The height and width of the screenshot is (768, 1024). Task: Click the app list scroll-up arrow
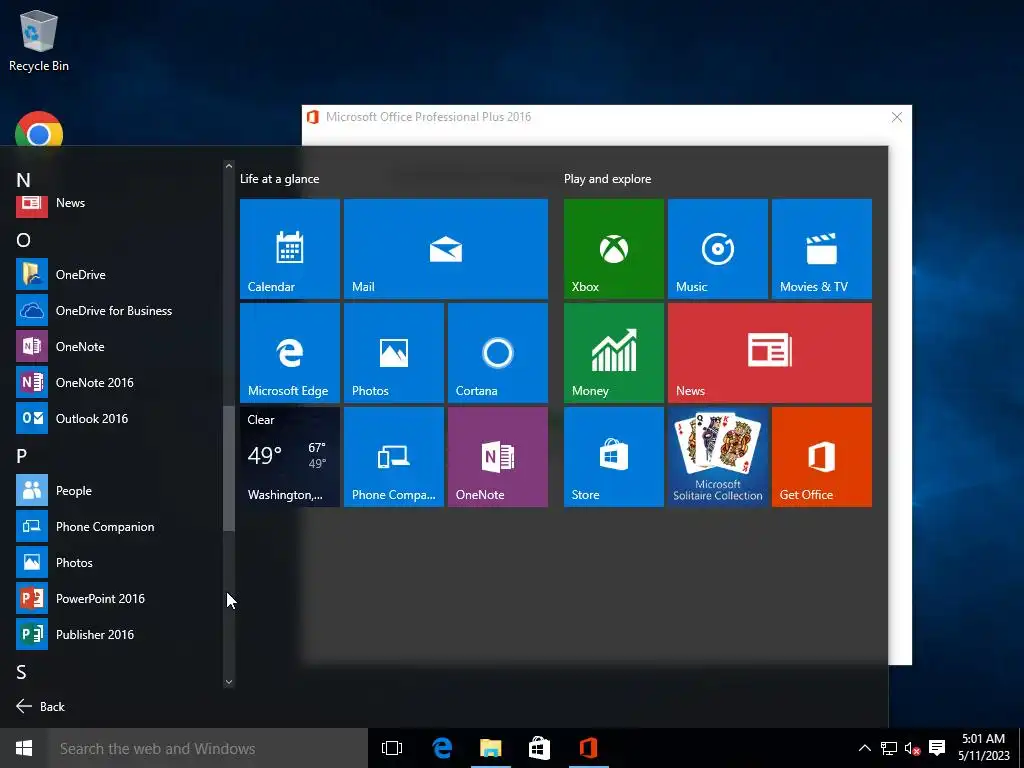[229, 167]
